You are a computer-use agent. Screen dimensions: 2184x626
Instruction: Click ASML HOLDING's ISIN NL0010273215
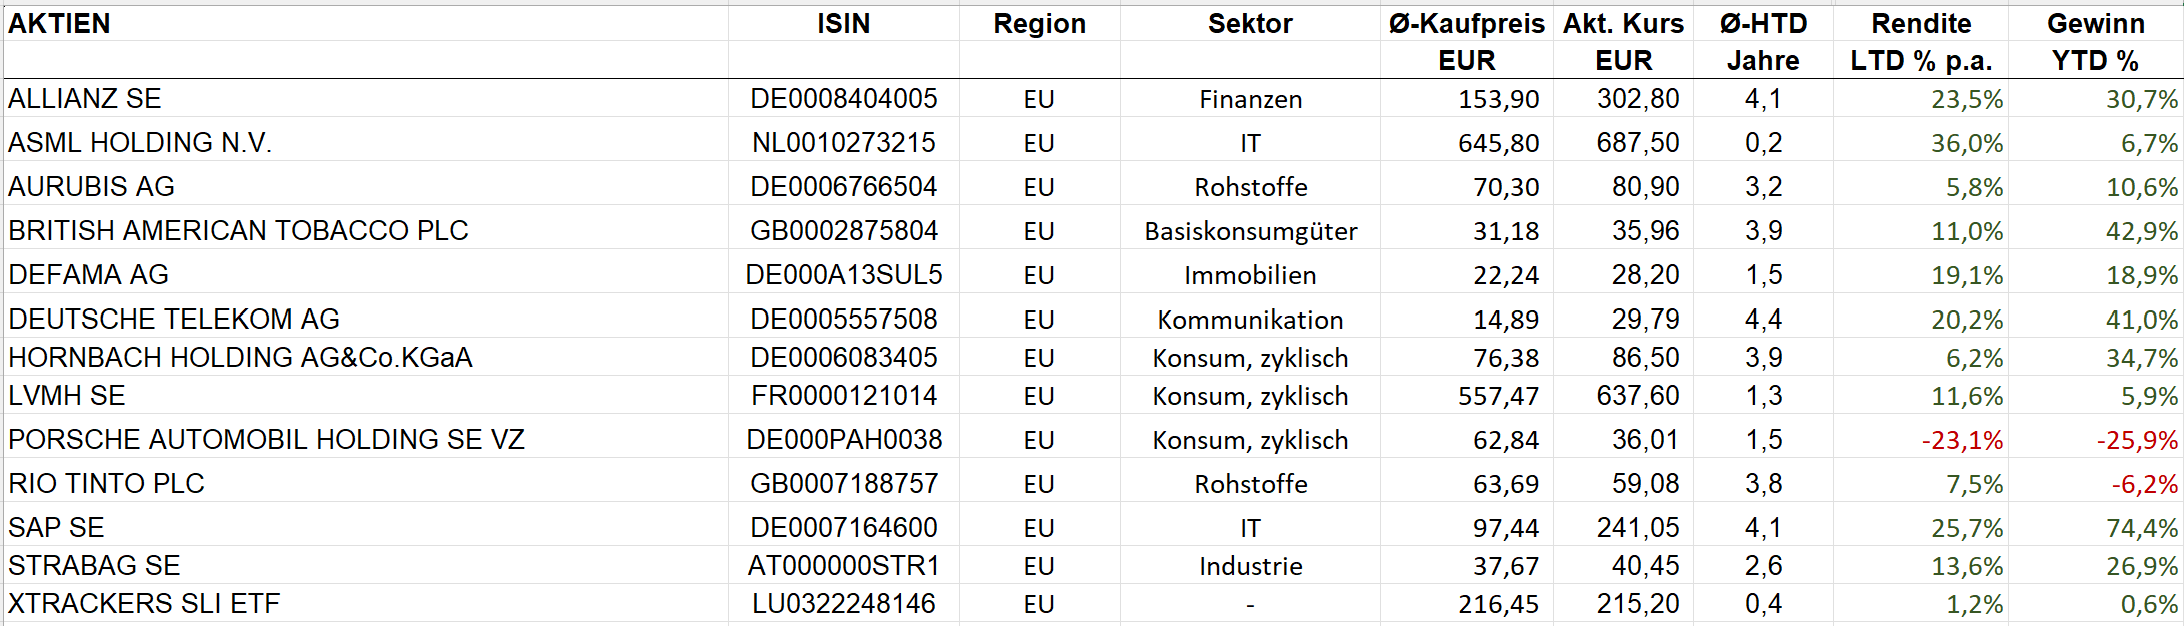click(x=843, y=143)
